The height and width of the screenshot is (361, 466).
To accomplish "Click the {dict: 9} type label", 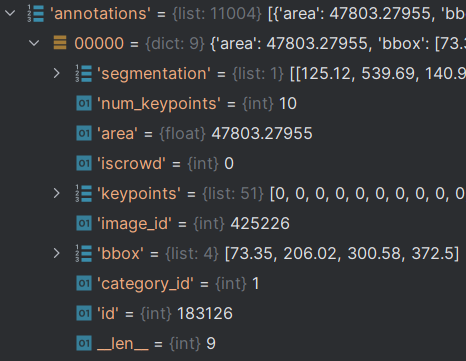I will click(175, 43).
